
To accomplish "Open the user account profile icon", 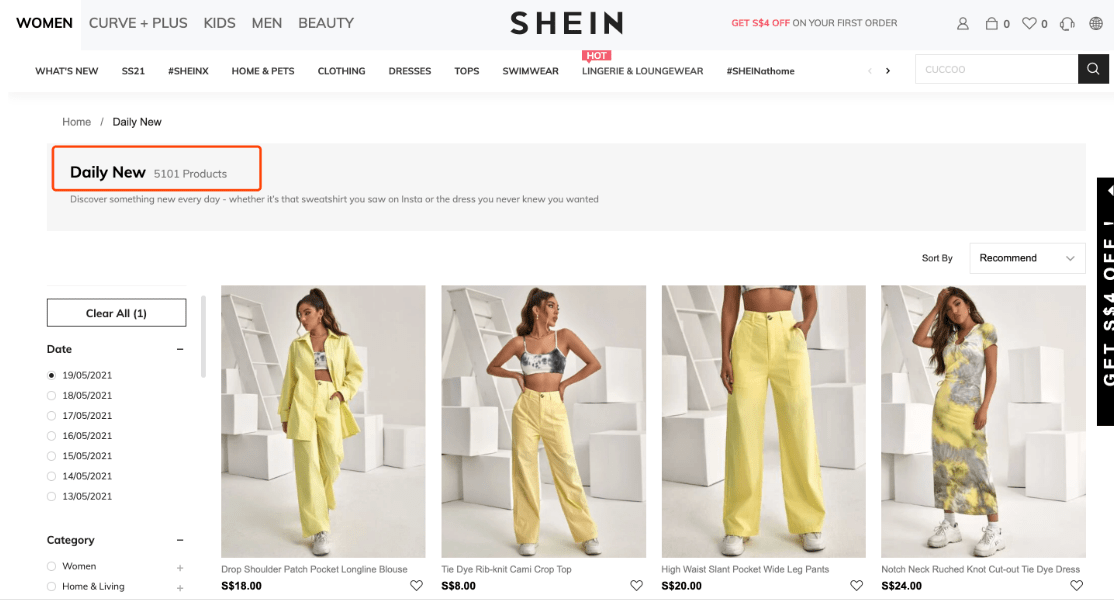I will tap(963, 23).
